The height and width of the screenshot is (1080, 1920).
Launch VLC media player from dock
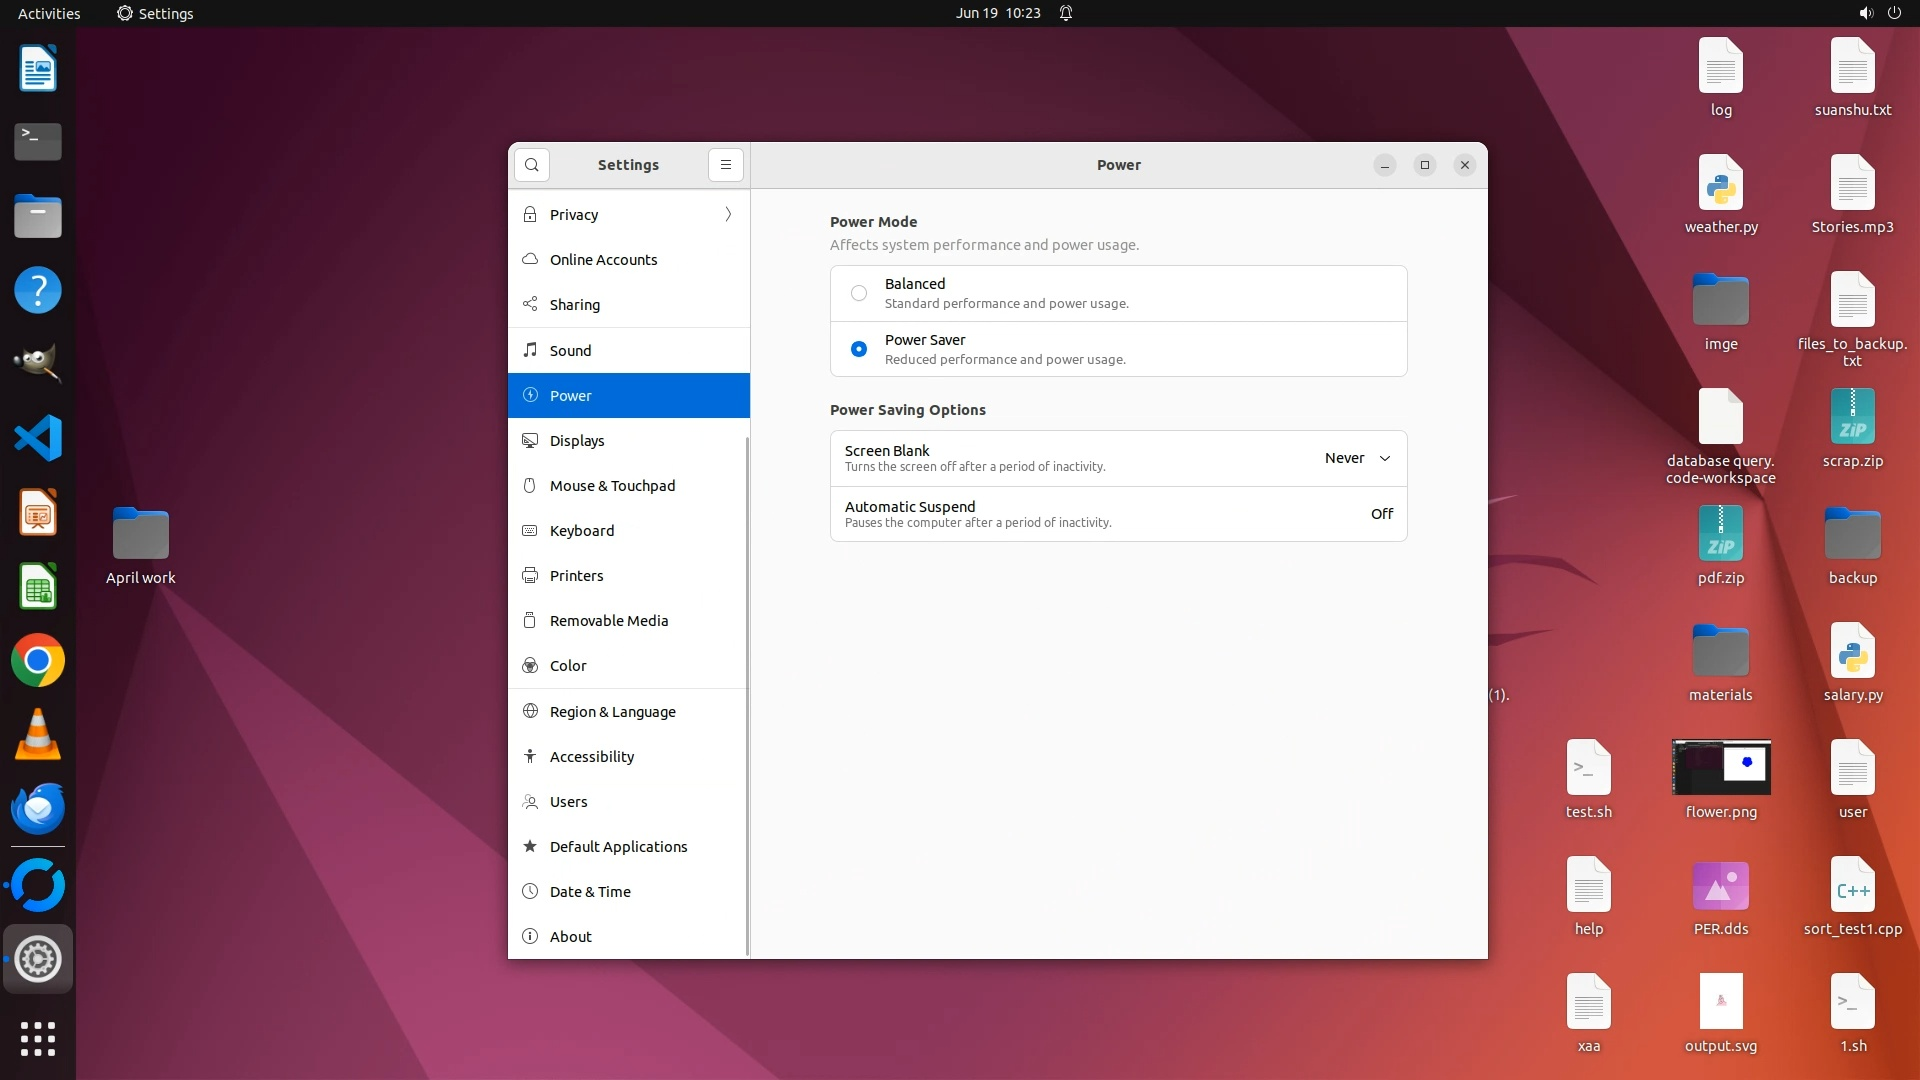click(38, 734)
